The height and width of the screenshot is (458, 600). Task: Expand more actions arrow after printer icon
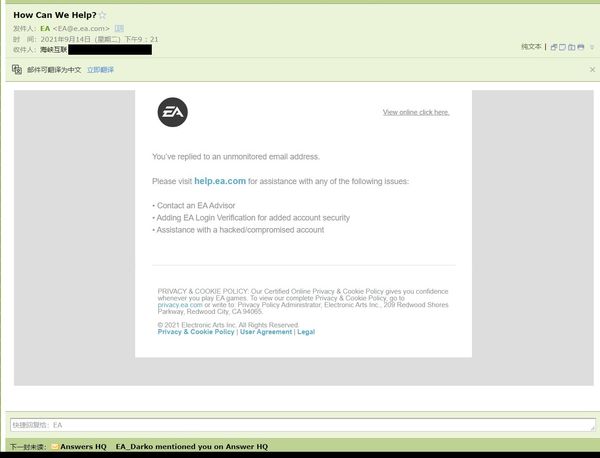[x=592, y=47]
